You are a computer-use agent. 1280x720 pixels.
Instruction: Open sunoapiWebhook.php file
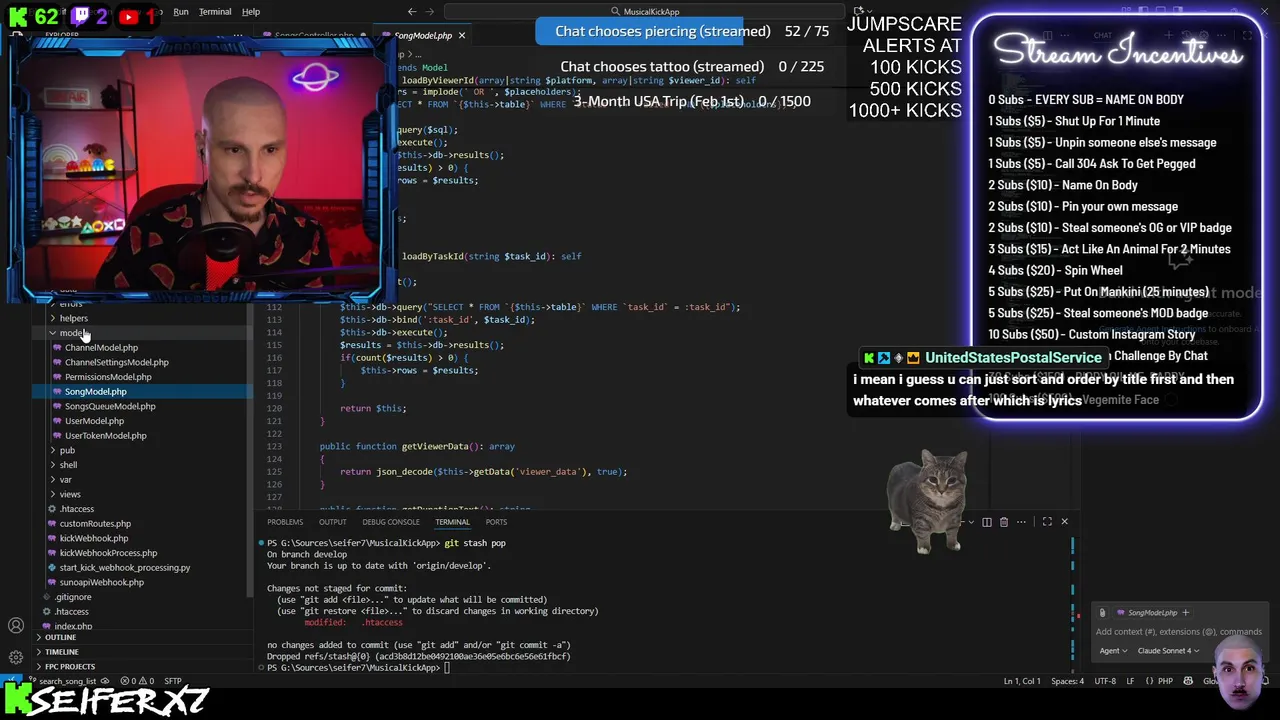point(101,582)
